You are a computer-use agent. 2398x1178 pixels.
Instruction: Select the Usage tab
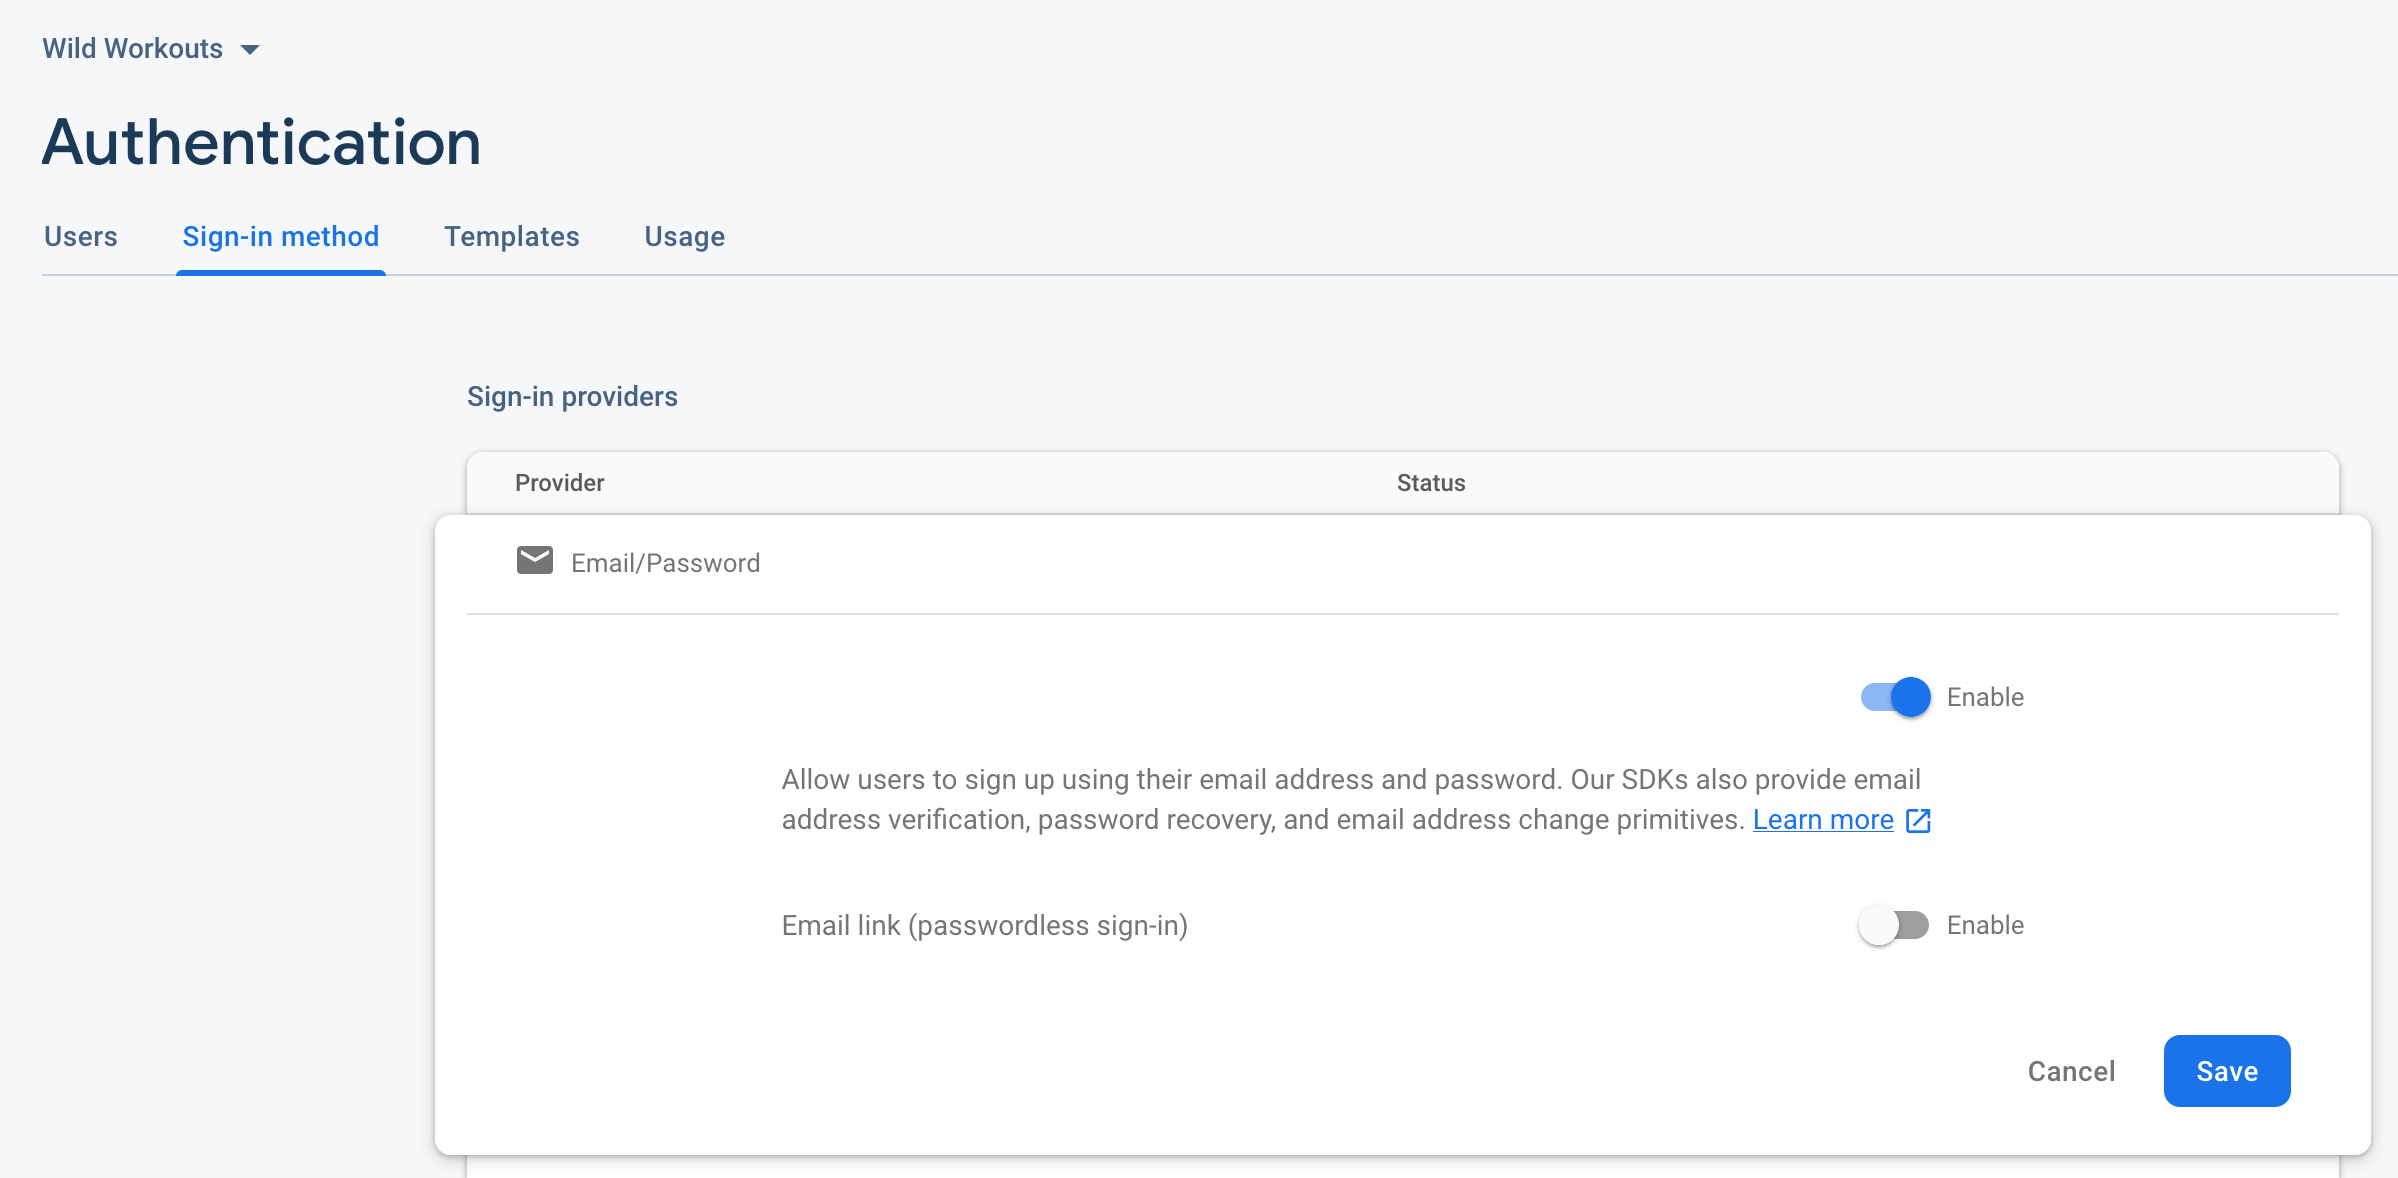[684, 237]
